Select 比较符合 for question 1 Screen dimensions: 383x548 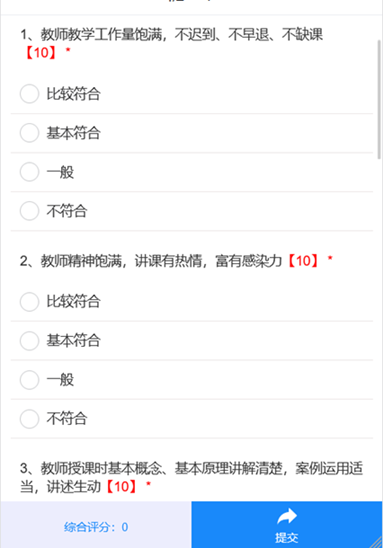[192, 94]
